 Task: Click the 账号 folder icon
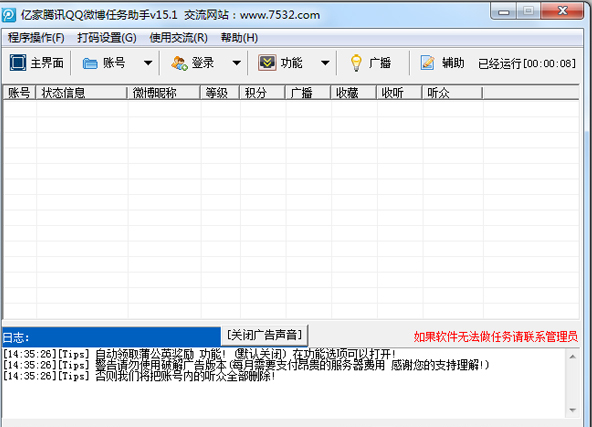tap(90, 63)
